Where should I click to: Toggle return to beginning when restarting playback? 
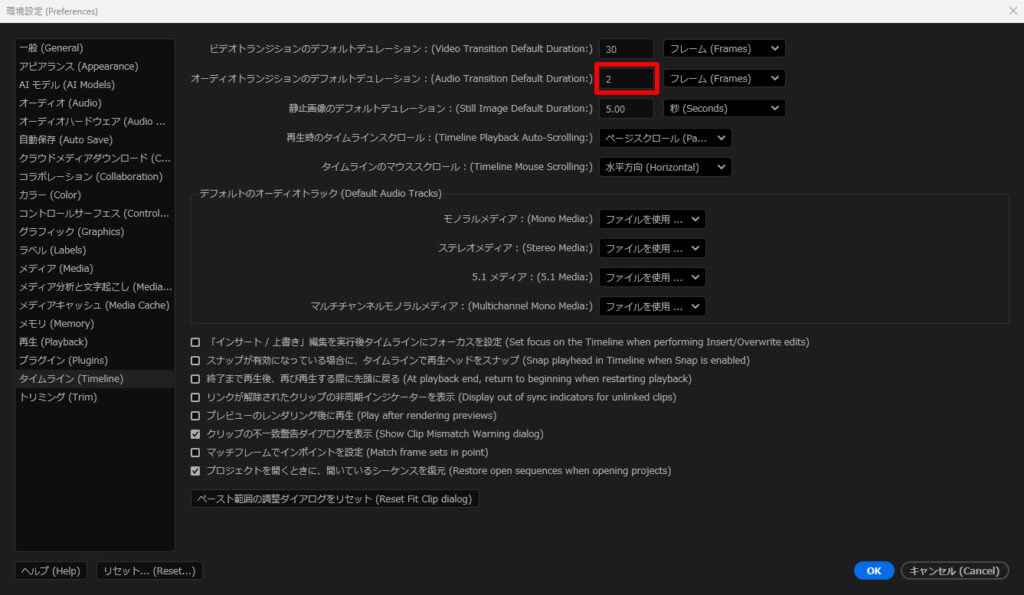[x=195, y=379]
